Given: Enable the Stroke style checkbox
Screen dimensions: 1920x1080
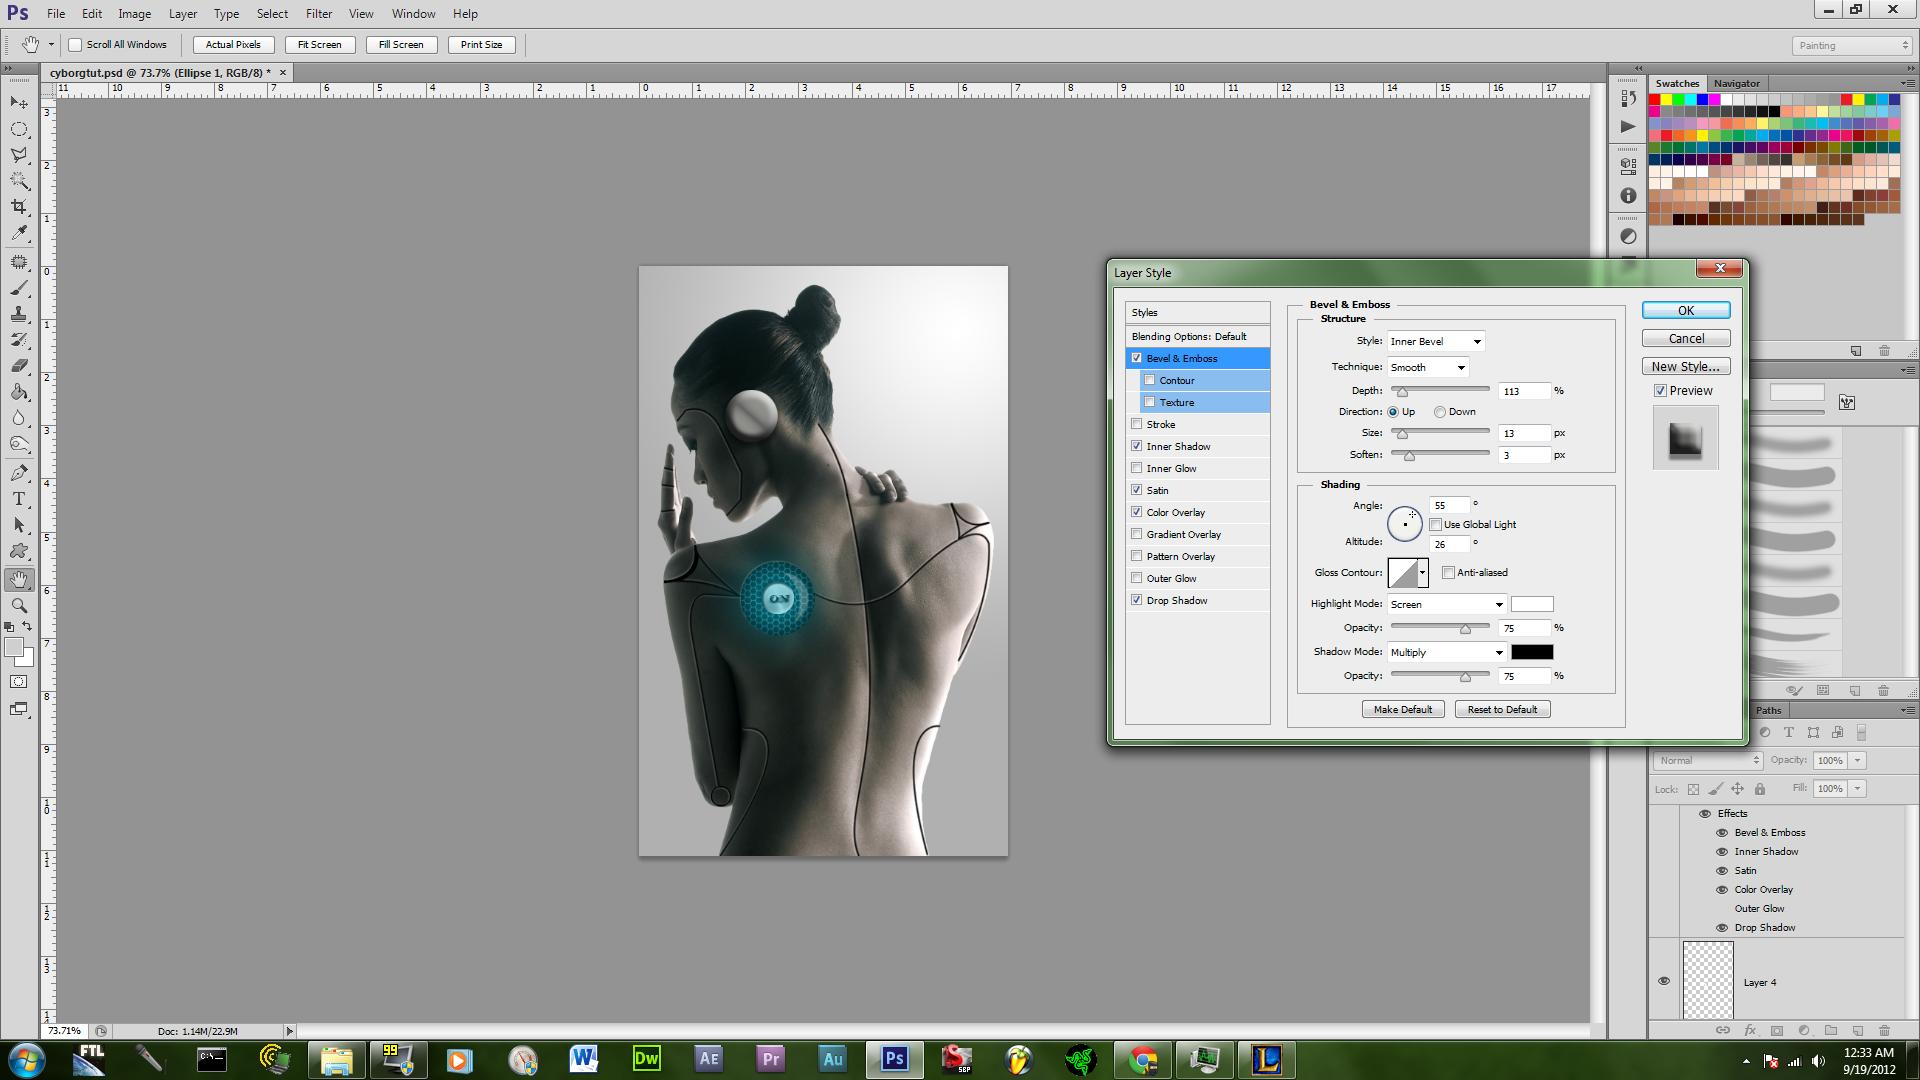Looking at the screenshot, I should 1137,424.
